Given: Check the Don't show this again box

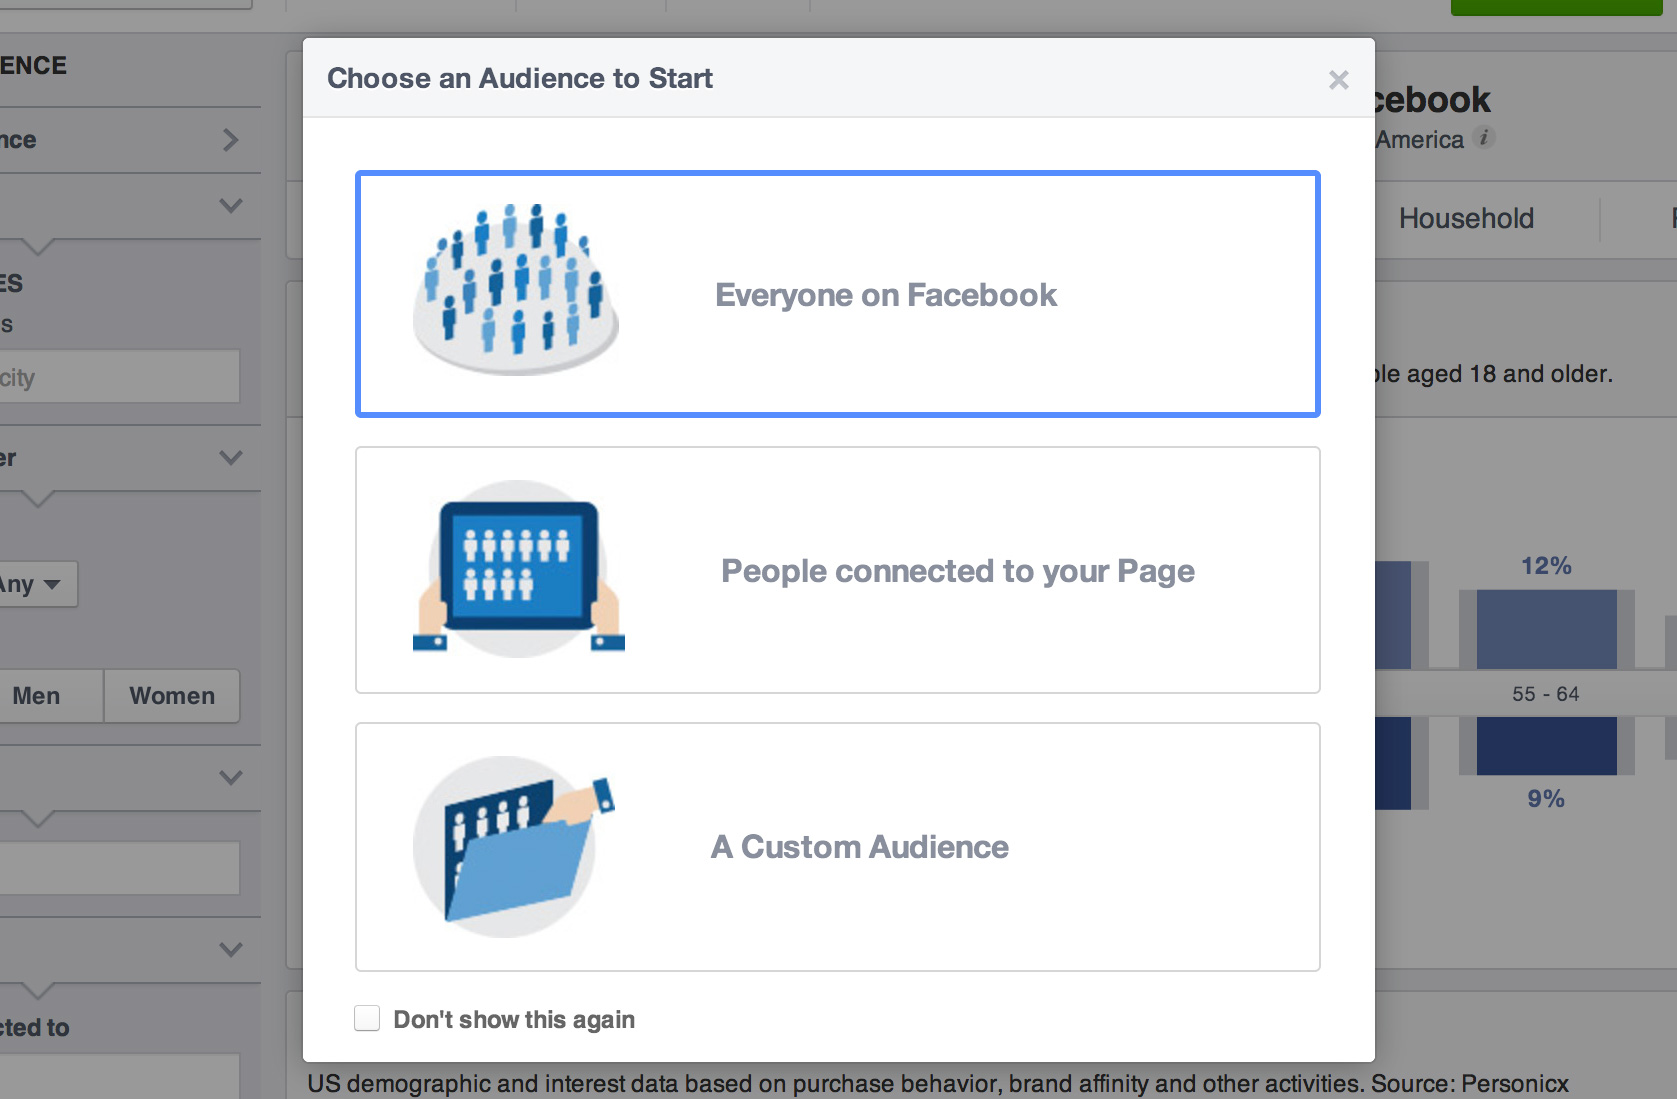Looking at the screenshot, I should click(x=368, y=1018).
